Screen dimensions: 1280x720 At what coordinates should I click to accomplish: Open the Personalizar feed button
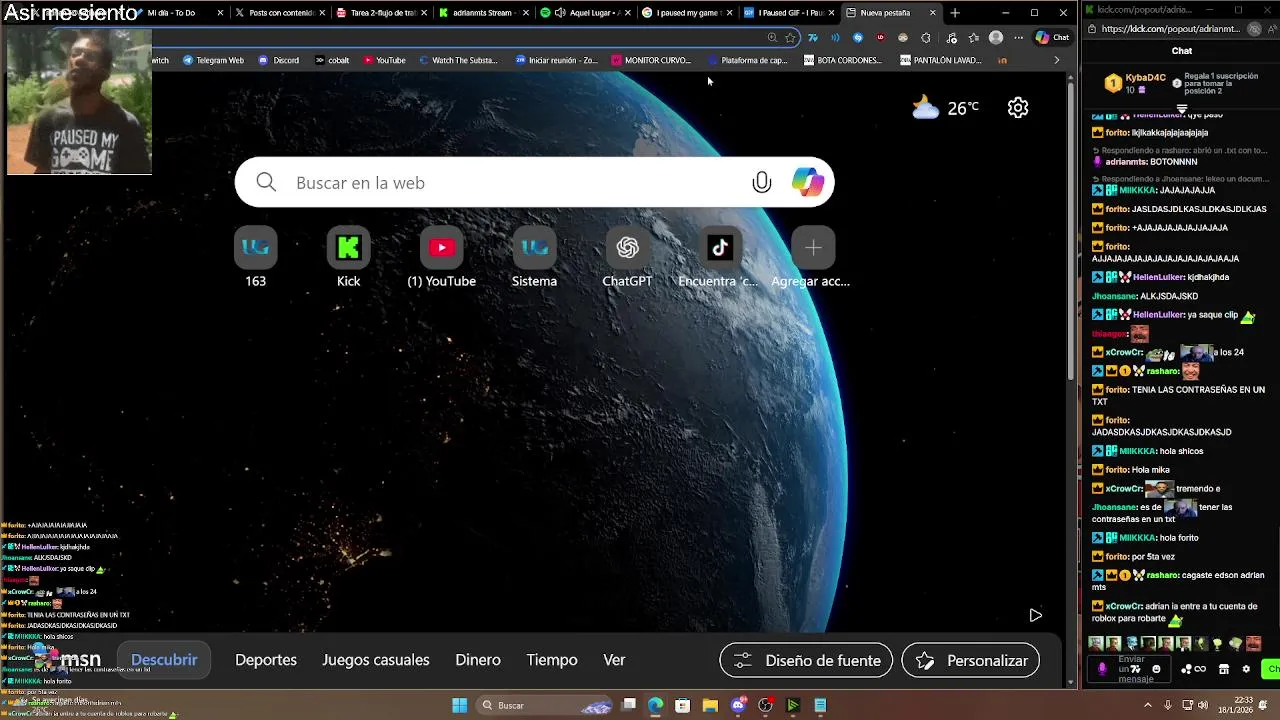(x=970, y=660)
